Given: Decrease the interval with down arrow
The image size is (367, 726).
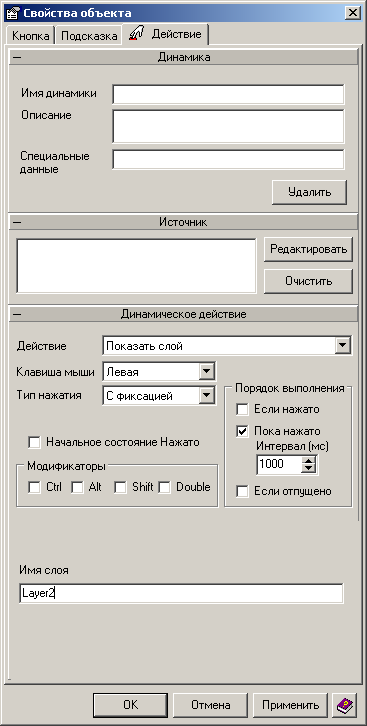Looking at the screenshot, I should click(308, 469).
